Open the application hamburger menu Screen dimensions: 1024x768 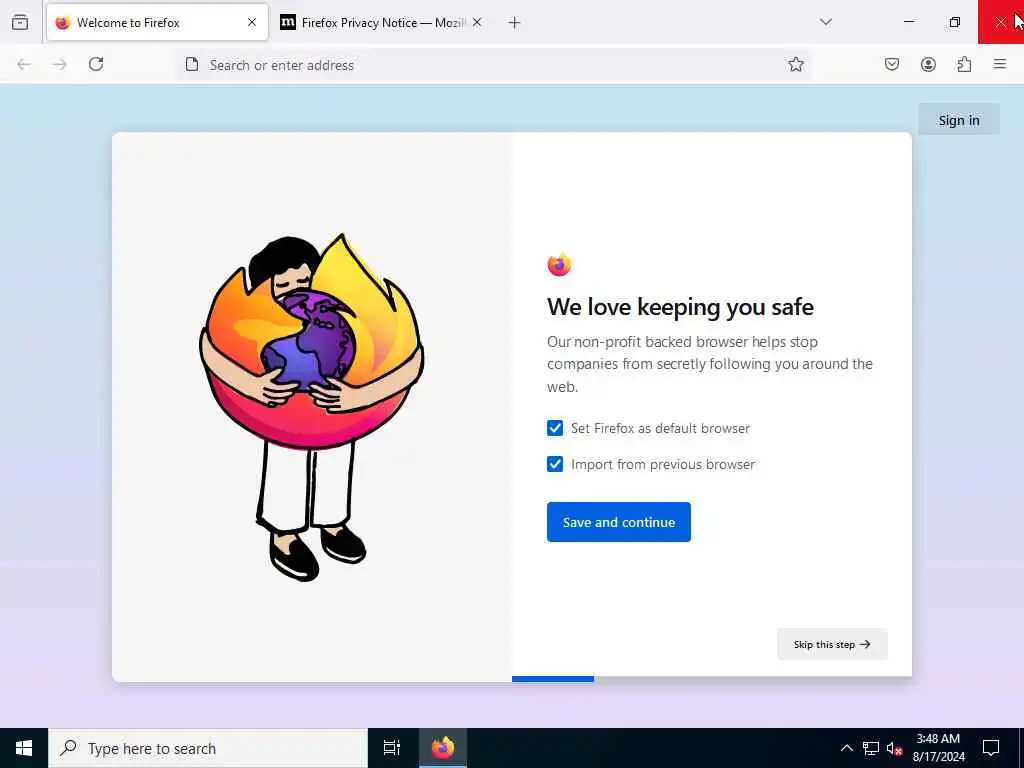(1000, 64)
